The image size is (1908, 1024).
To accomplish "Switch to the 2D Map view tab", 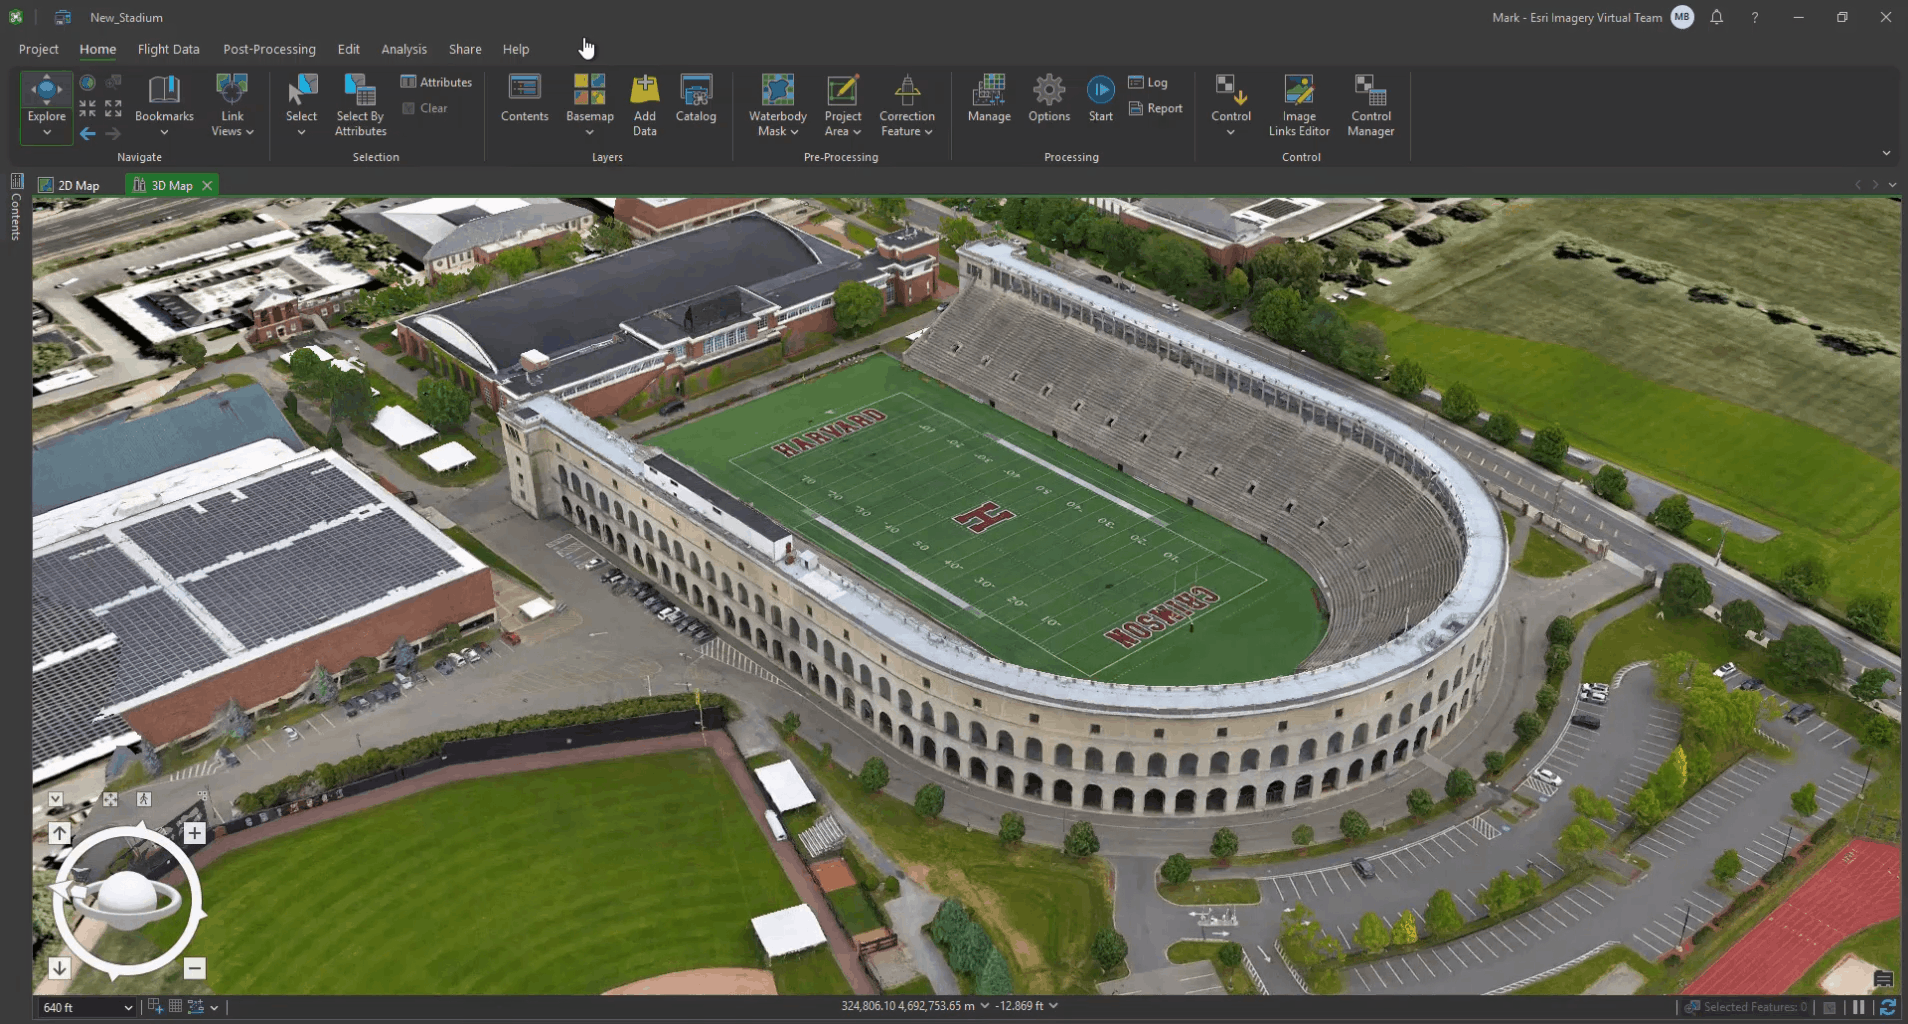I will (70, 185).
